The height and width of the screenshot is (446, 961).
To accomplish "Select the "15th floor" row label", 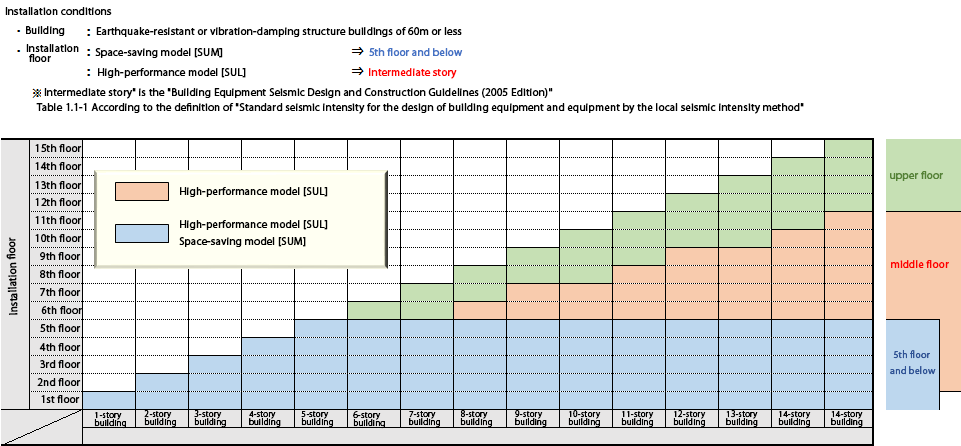I will [x=58, y=148].
